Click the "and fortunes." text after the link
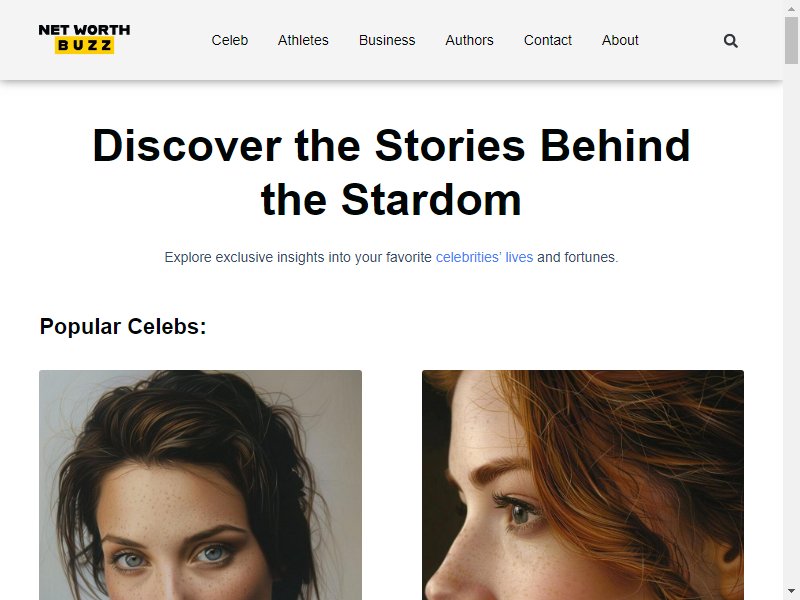800x600 pixels. tap(578, 257)
